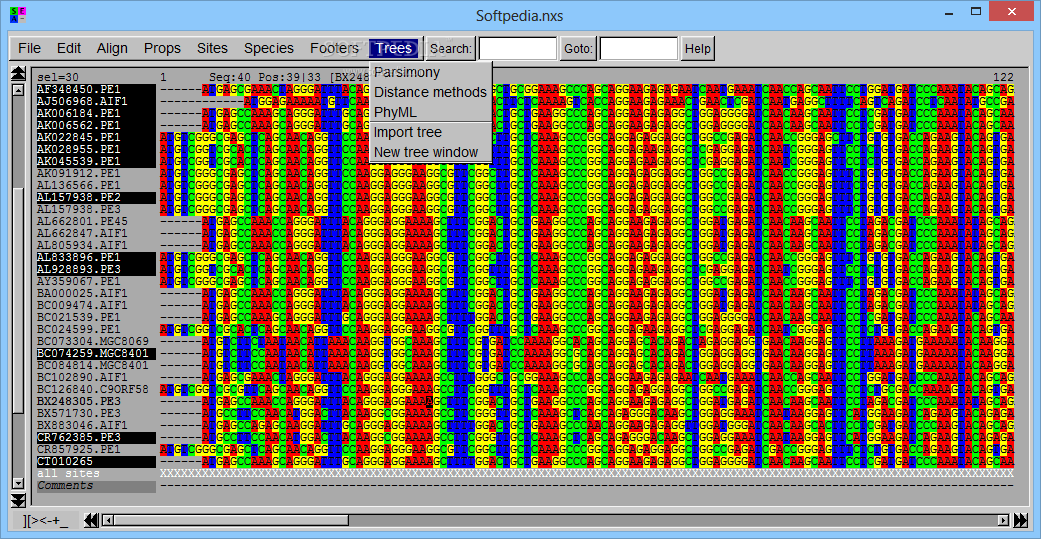
Task: Select sequence AL662847.AIF1
Action: tap(96, 233)
